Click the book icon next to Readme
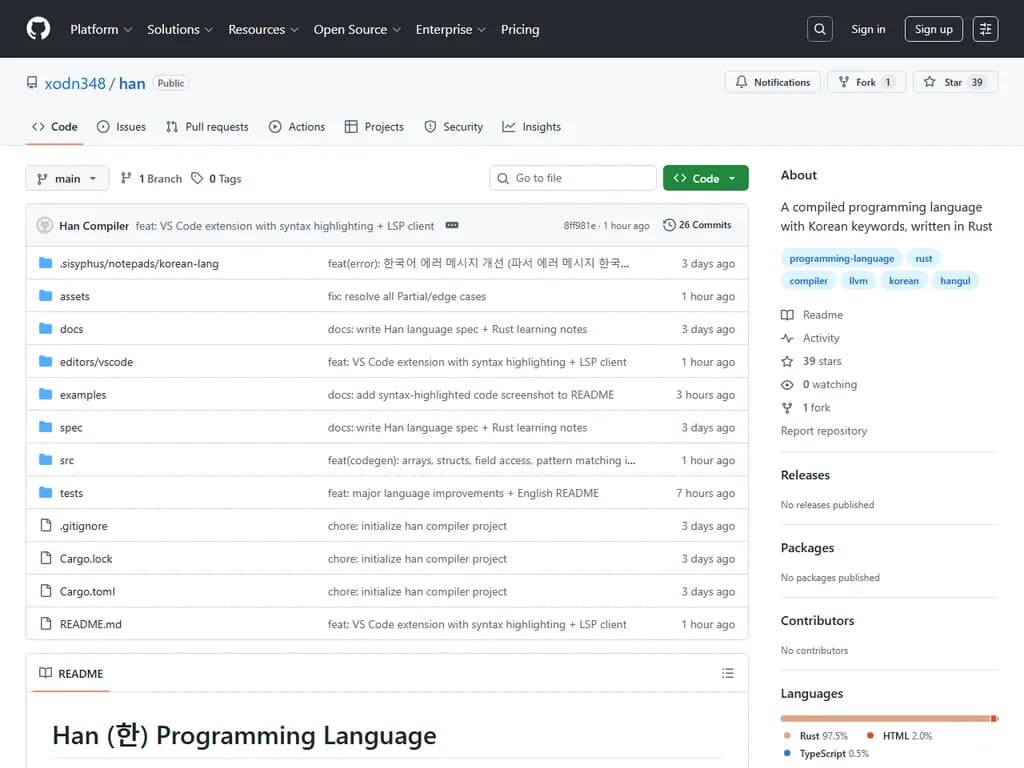Image resolution: width=1024 pixels, height=768 pixels. point(787,314)
